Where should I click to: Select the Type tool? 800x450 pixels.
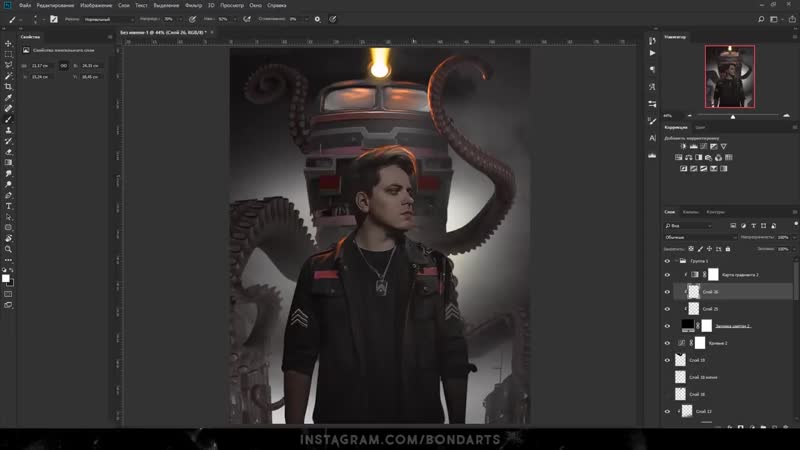coord(9,206)
